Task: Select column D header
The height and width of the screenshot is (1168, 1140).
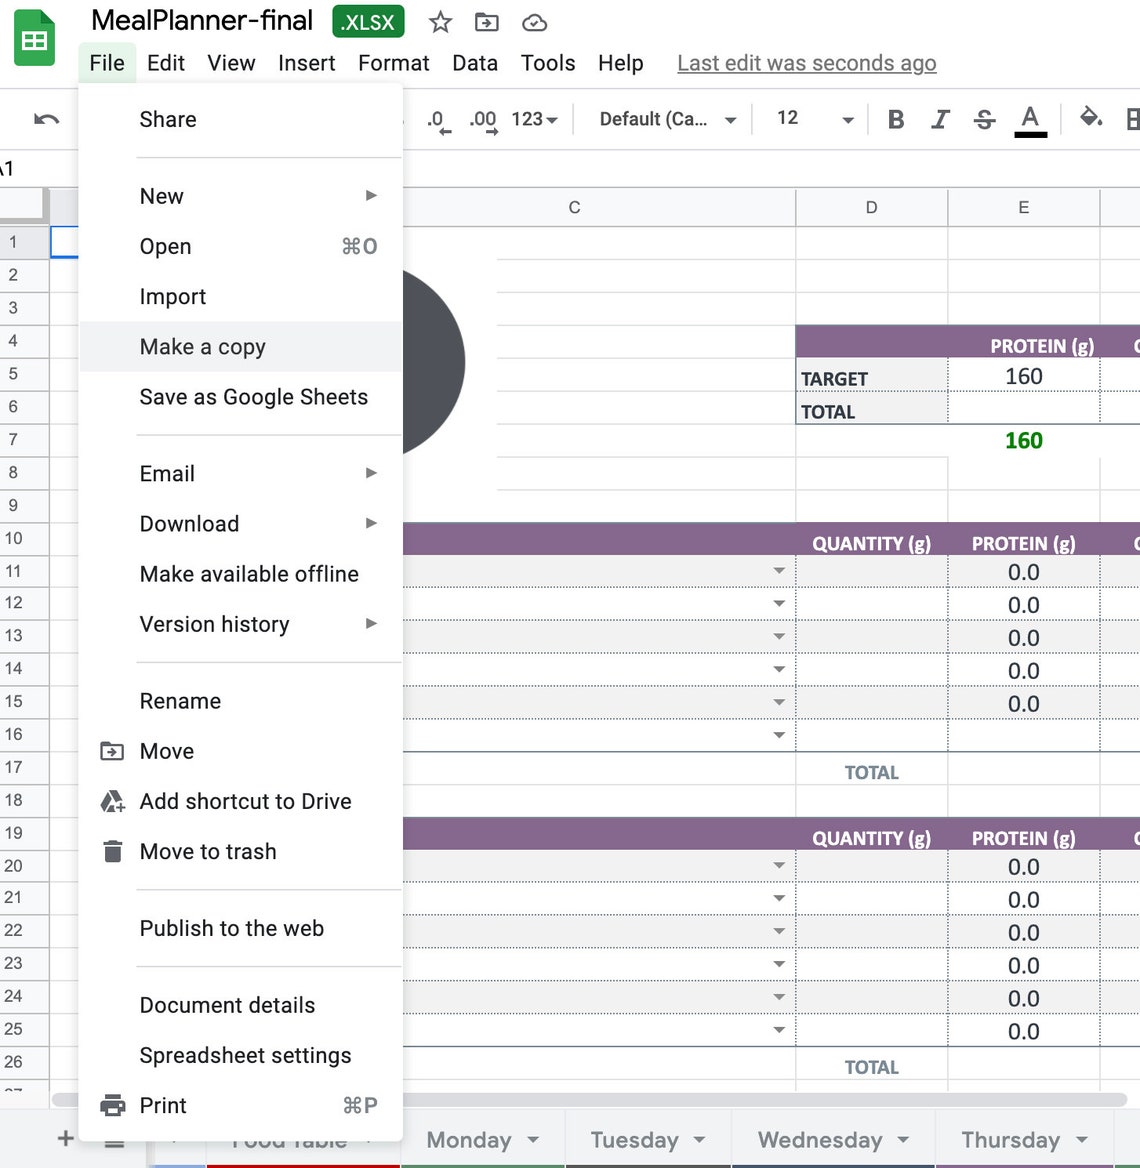Action: (872, 207)
